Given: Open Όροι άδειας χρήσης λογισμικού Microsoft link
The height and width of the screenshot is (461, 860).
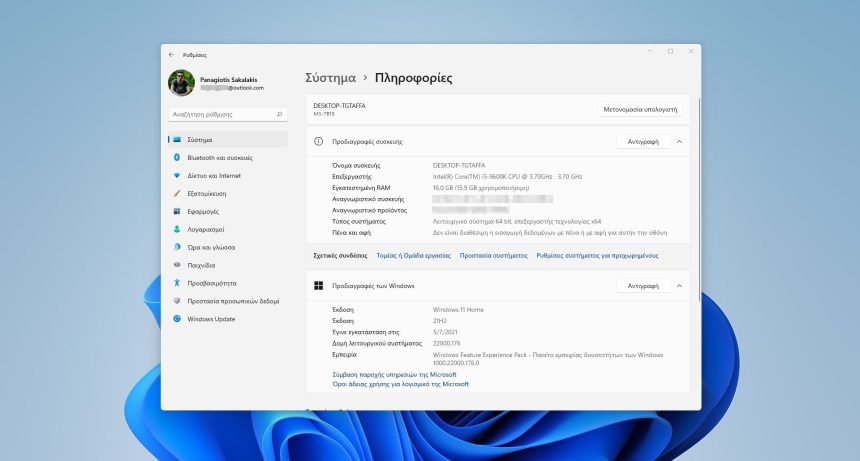Looking at the screenshot, I should 400,384.
